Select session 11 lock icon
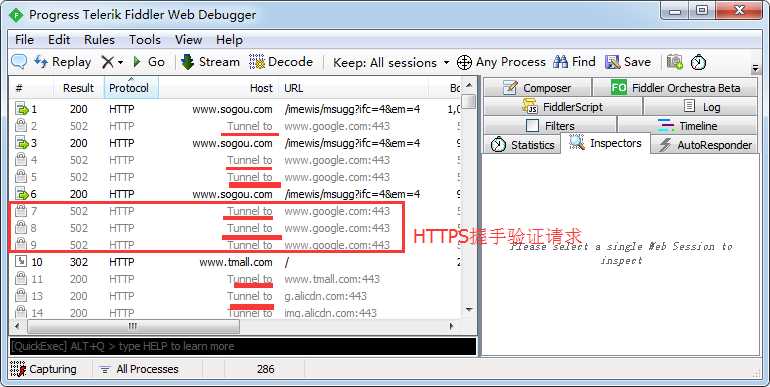The image size is (770, 387). [x=21, y=279]
